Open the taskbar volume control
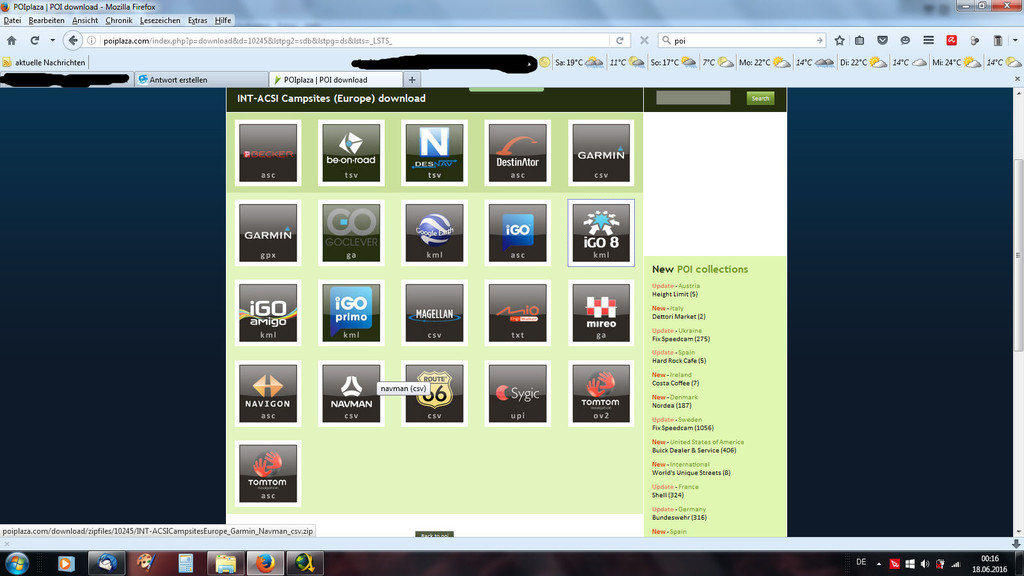 925,564
